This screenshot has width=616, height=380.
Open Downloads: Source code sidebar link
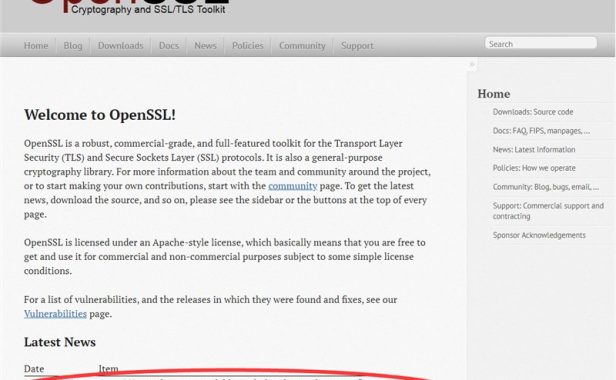tap(533, 112)
